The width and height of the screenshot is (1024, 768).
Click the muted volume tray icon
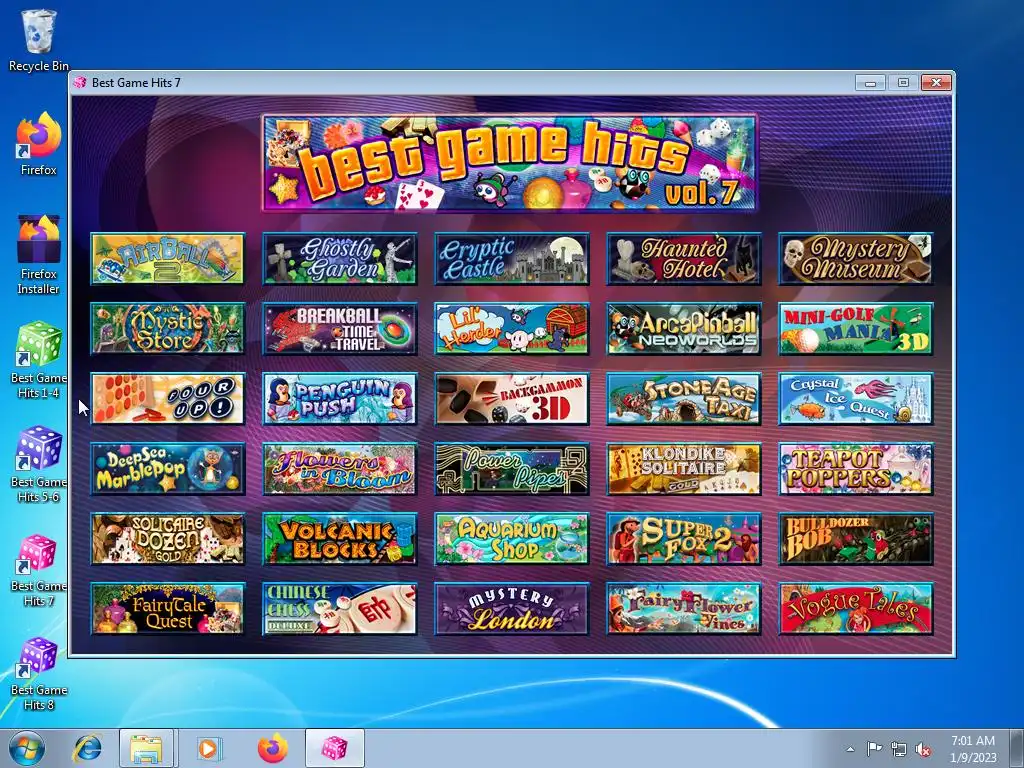923,749
